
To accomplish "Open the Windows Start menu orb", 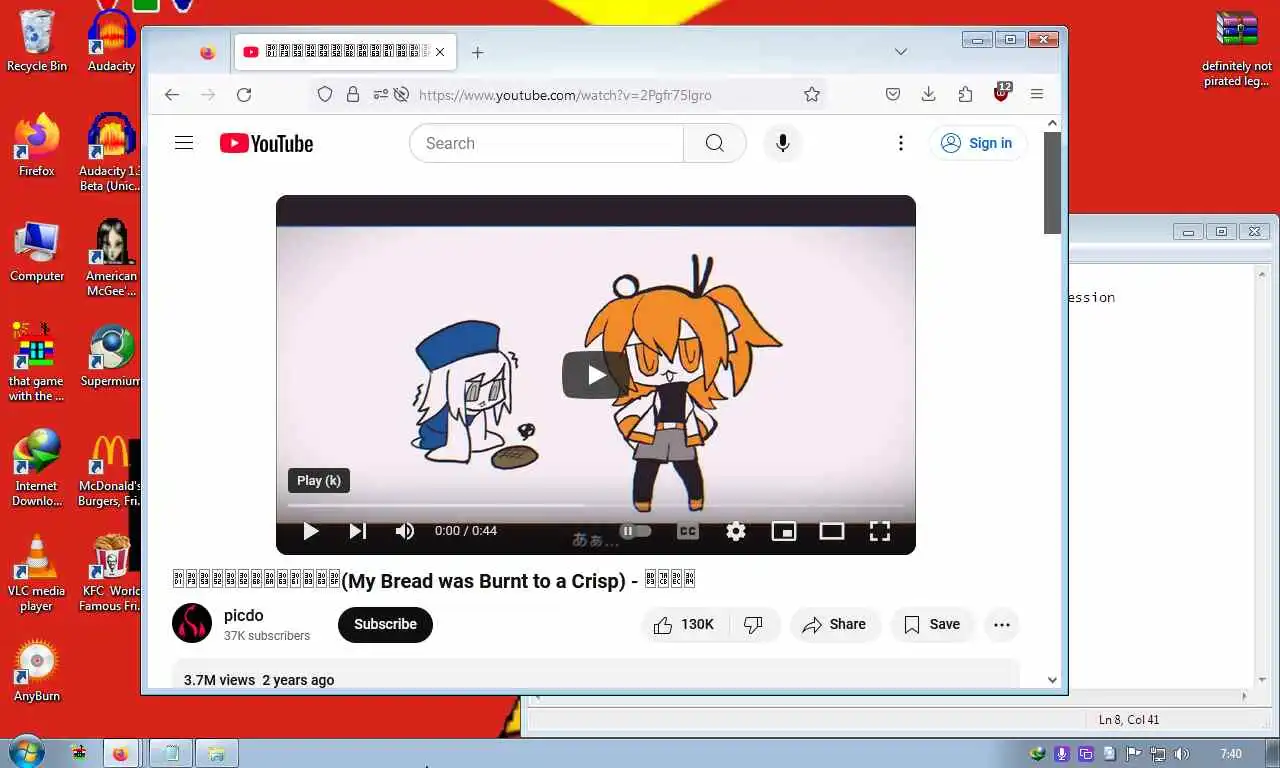I will click(26, 752).
